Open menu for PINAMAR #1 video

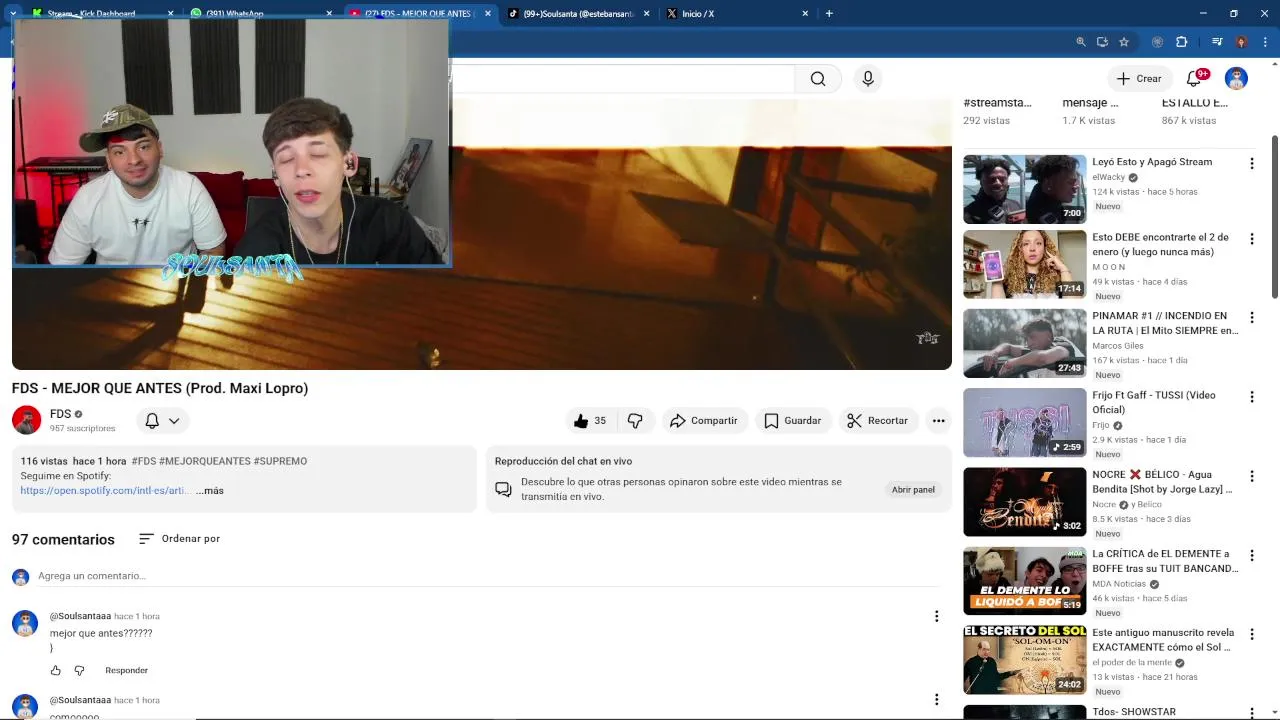tap(1251, 317)
